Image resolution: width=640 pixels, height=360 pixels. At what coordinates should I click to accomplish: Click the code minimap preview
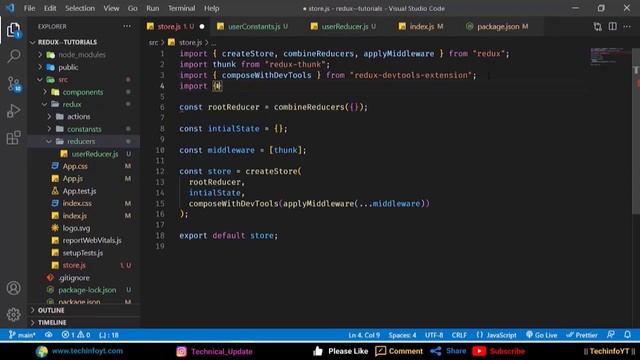611,56
